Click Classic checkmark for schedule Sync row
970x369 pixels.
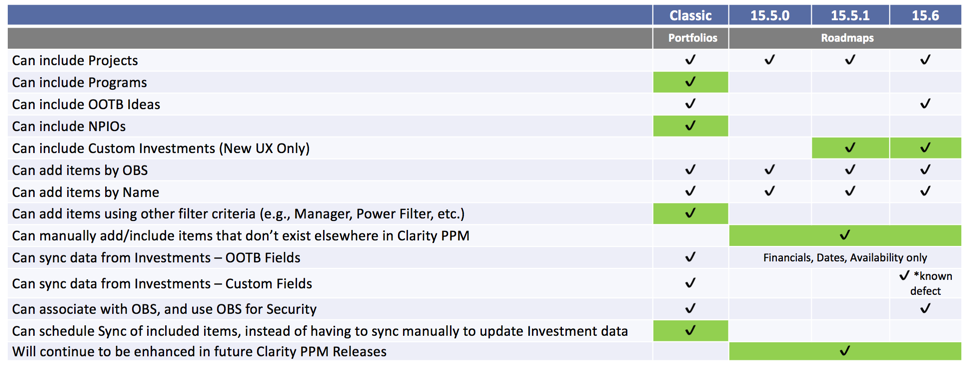(691, 331)
